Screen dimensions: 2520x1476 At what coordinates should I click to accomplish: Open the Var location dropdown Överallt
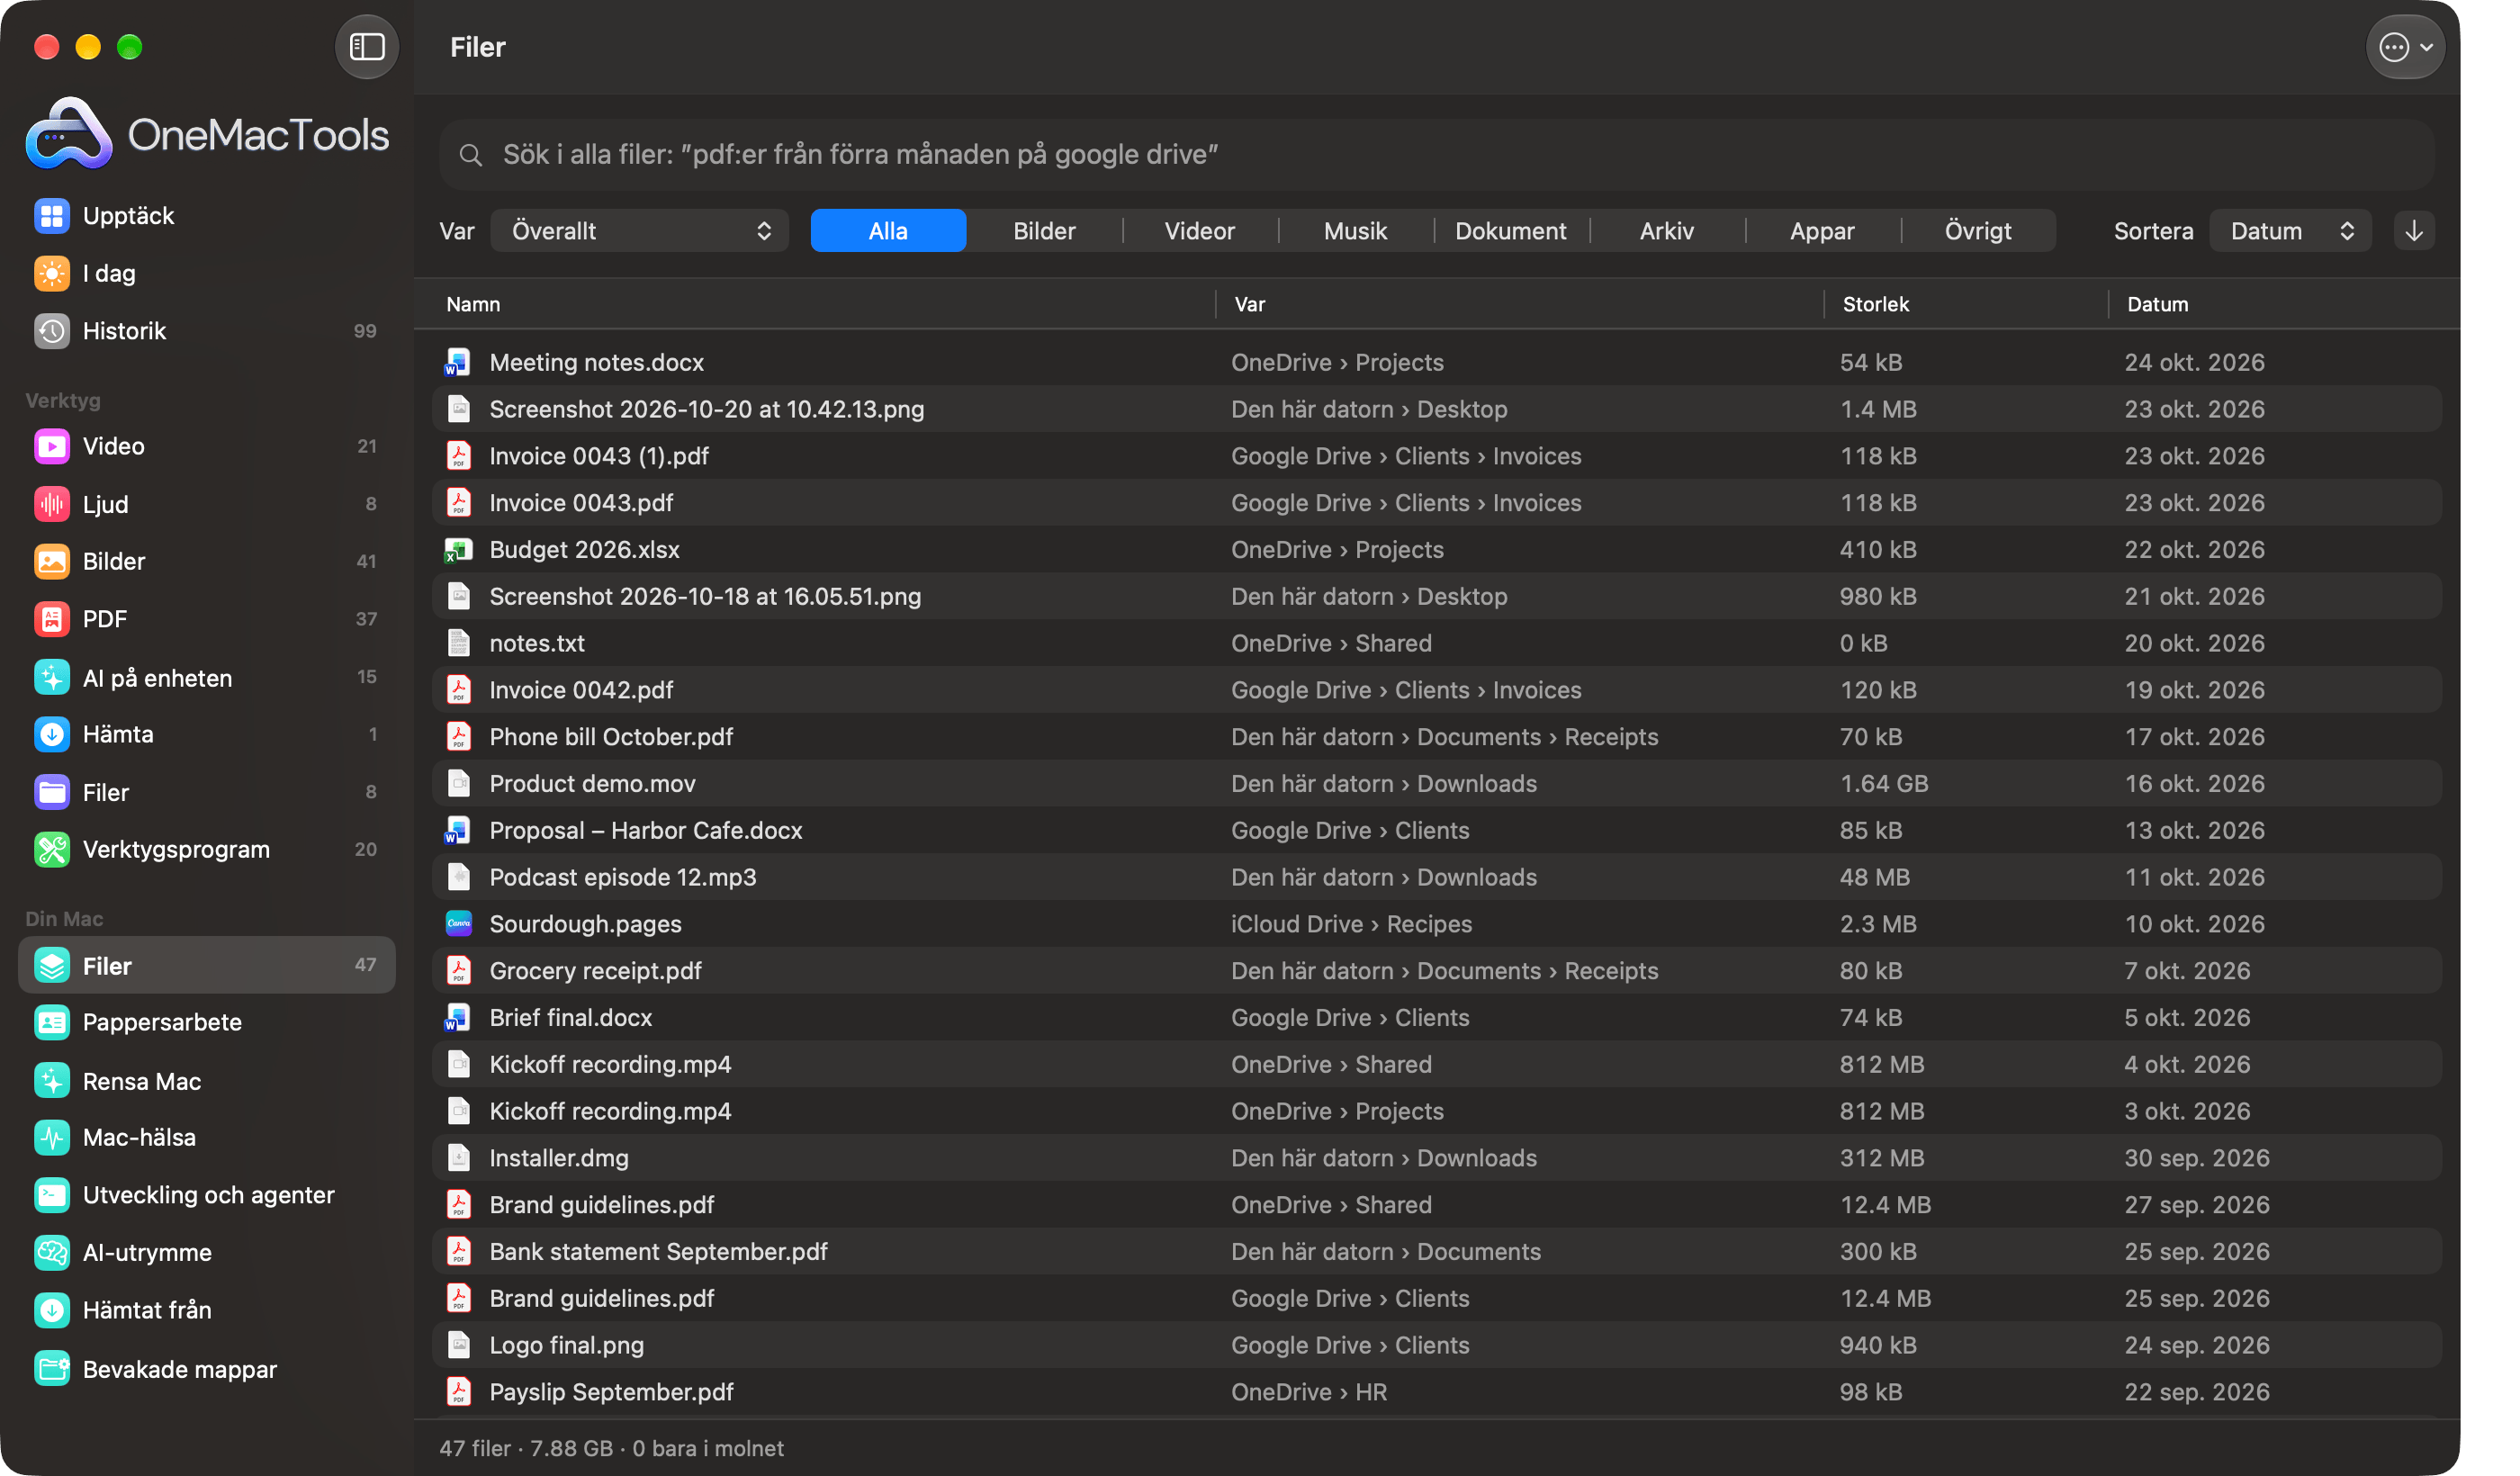[x=640, y=231]
